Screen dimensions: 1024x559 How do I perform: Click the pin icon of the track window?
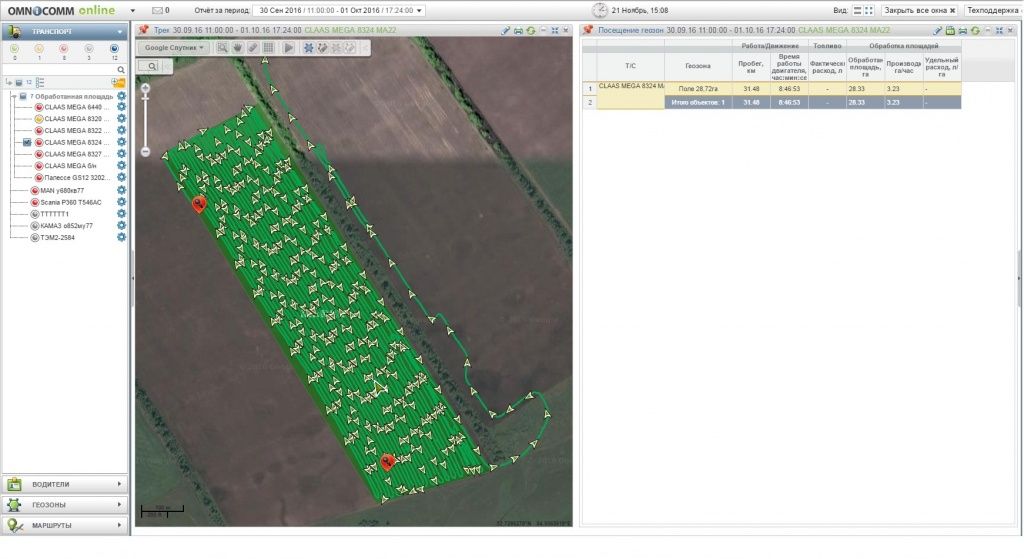(x=144, y=30)
